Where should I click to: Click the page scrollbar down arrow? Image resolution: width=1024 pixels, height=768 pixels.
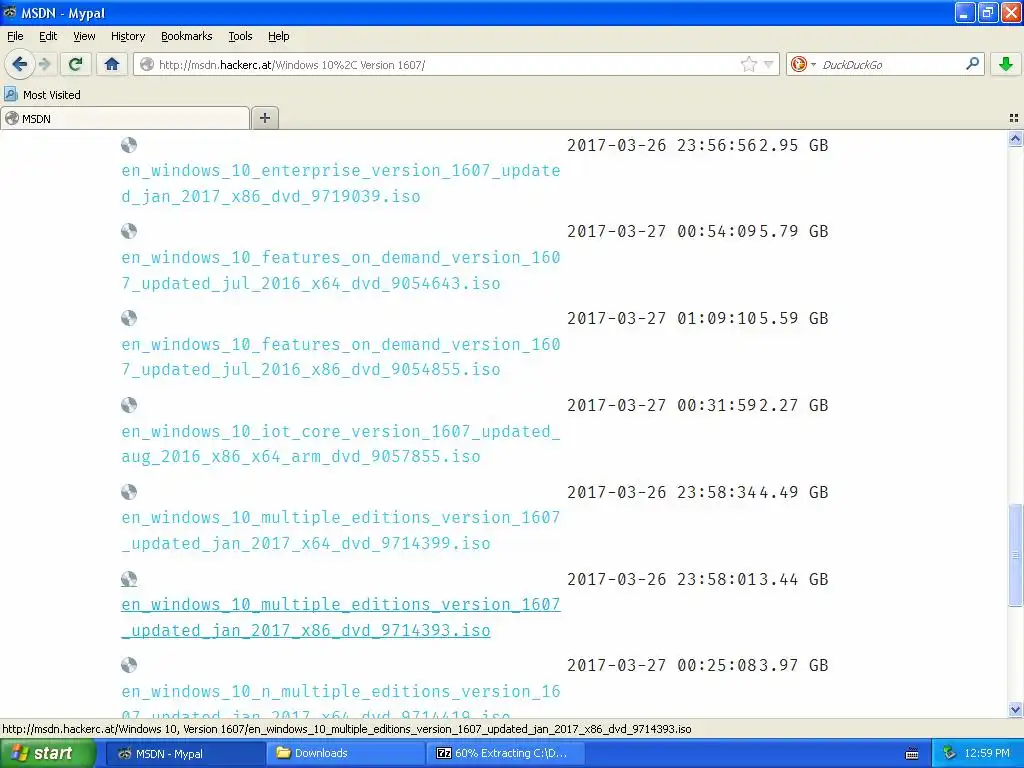1015,709
